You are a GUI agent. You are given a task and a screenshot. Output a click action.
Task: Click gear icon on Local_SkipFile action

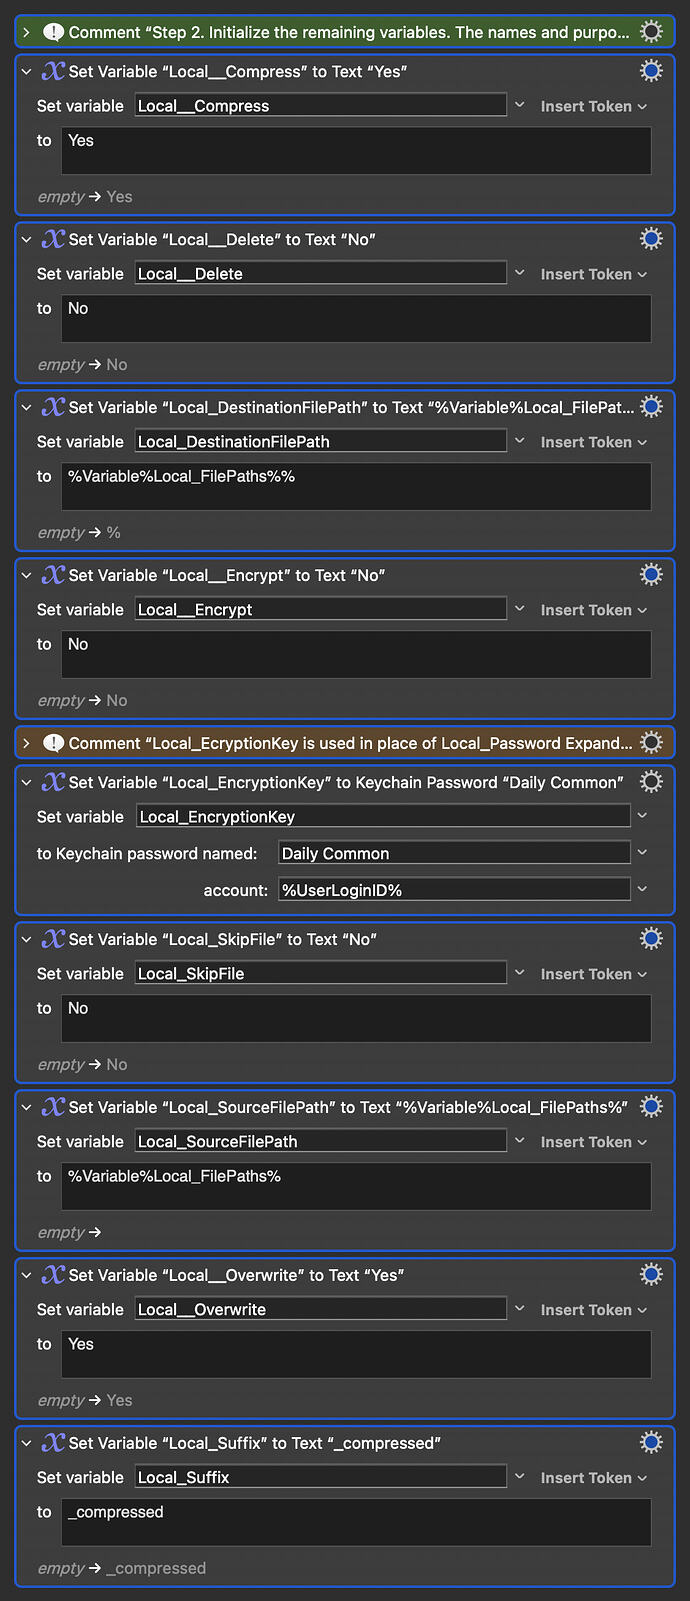click(651, 939)
